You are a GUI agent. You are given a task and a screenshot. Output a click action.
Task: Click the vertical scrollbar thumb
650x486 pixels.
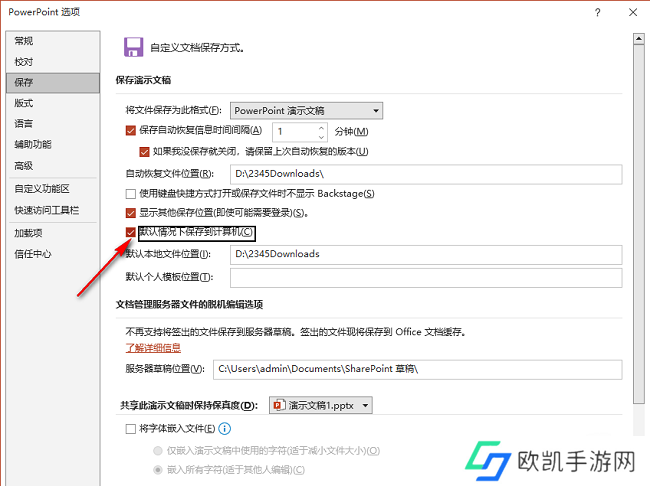click(x=638, y=224)
